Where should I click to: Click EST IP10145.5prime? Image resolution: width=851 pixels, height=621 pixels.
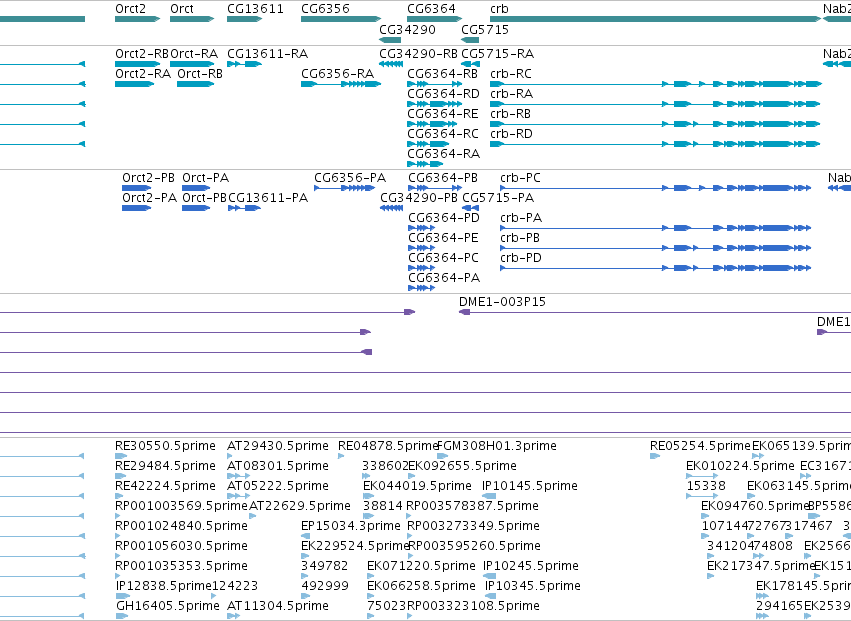(530, 486)
